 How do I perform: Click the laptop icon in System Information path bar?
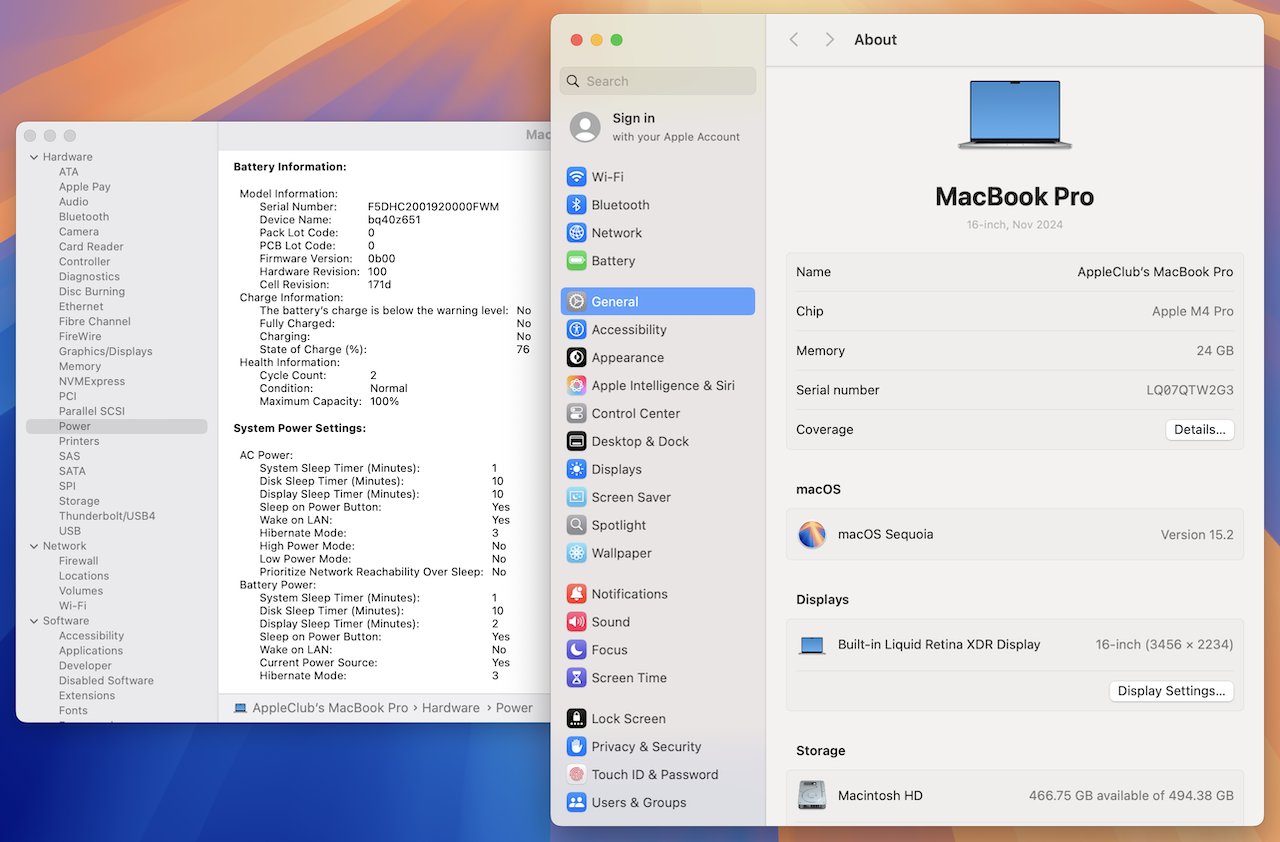click(240, 708)
